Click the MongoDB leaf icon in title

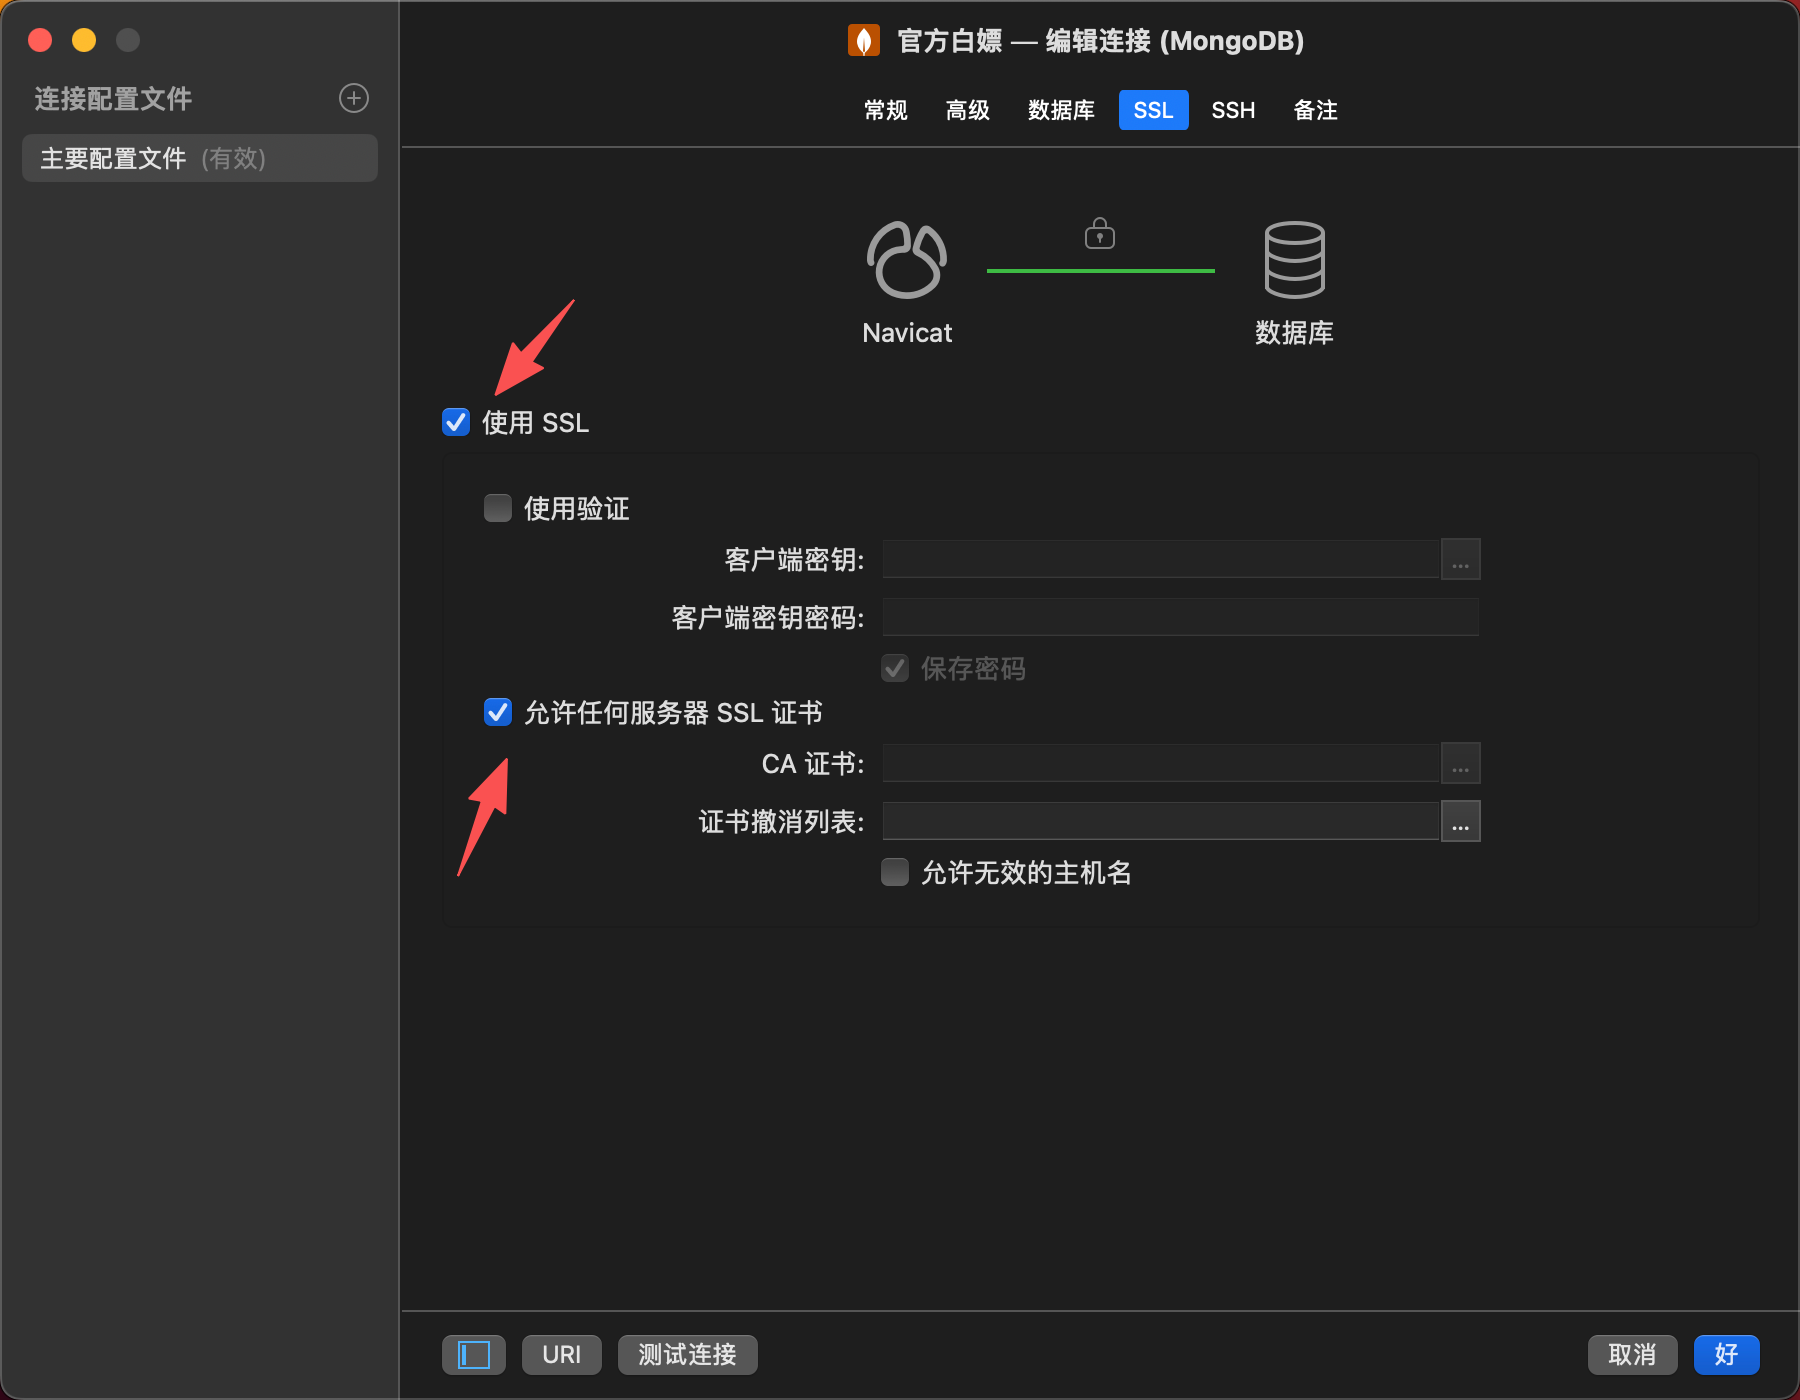click(x=864, y=40)
